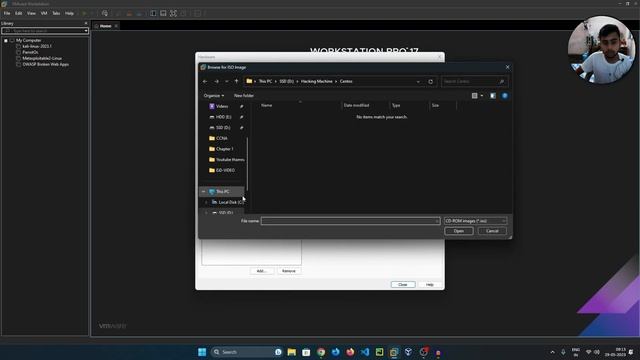Viewport: 640px width, 360px height.
Task: Open Firefox from taskbar
Action: 350,352
